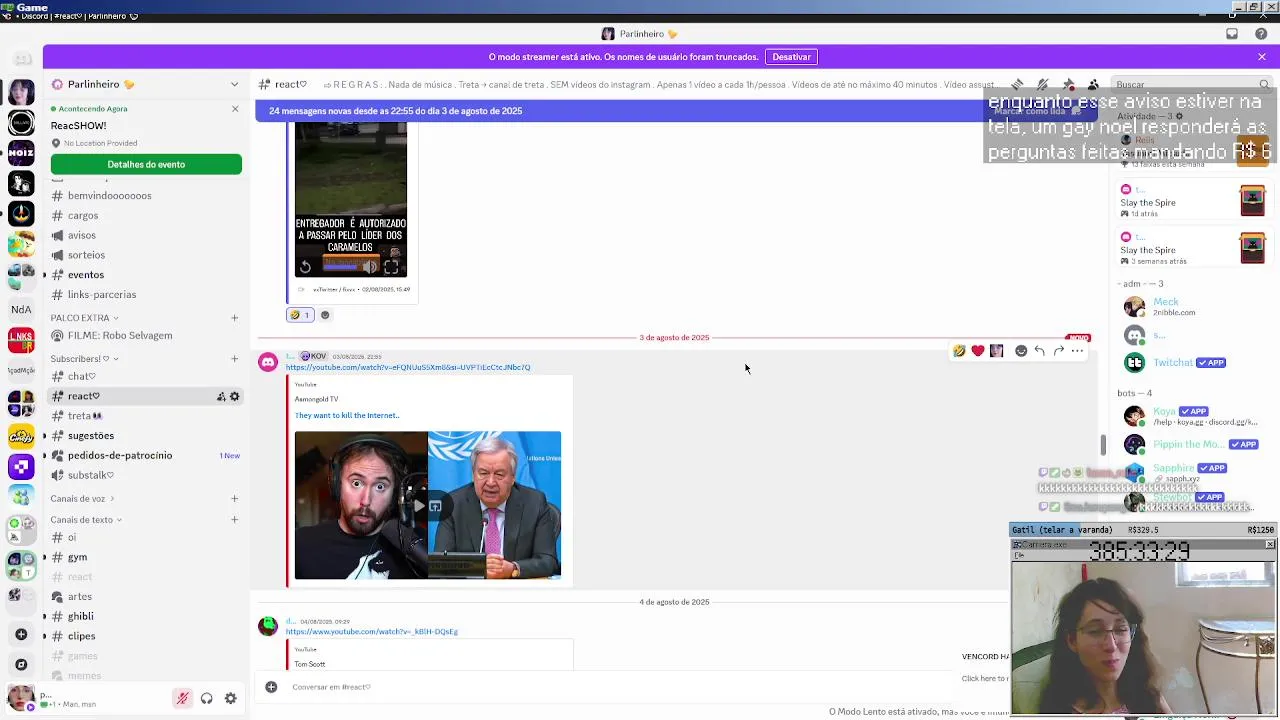Toggle headphones deafen in user panel
Viewport: 1280px width, 720px height.
[x=206, y=699]
